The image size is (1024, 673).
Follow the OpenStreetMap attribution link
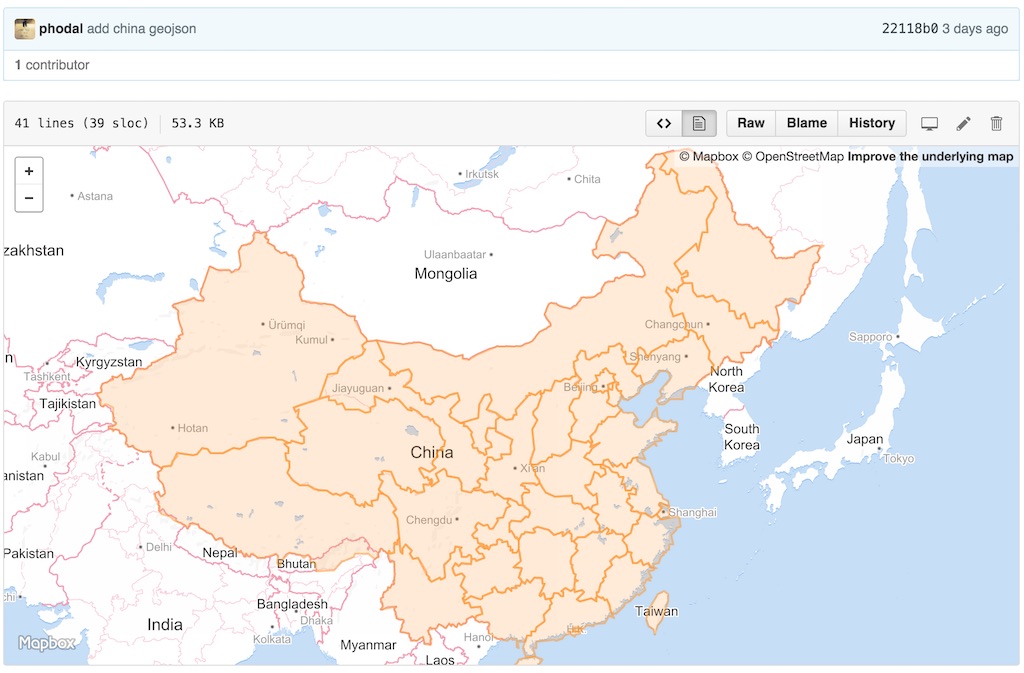pyautogui.click(x=793, y=157)
